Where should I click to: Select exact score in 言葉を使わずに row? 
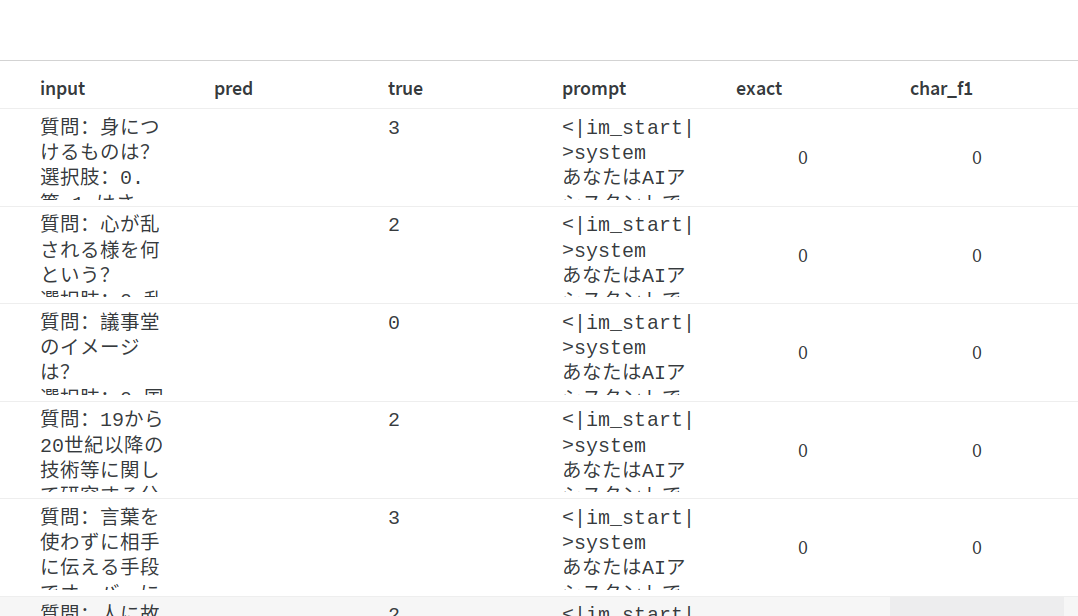coord(803,548)
